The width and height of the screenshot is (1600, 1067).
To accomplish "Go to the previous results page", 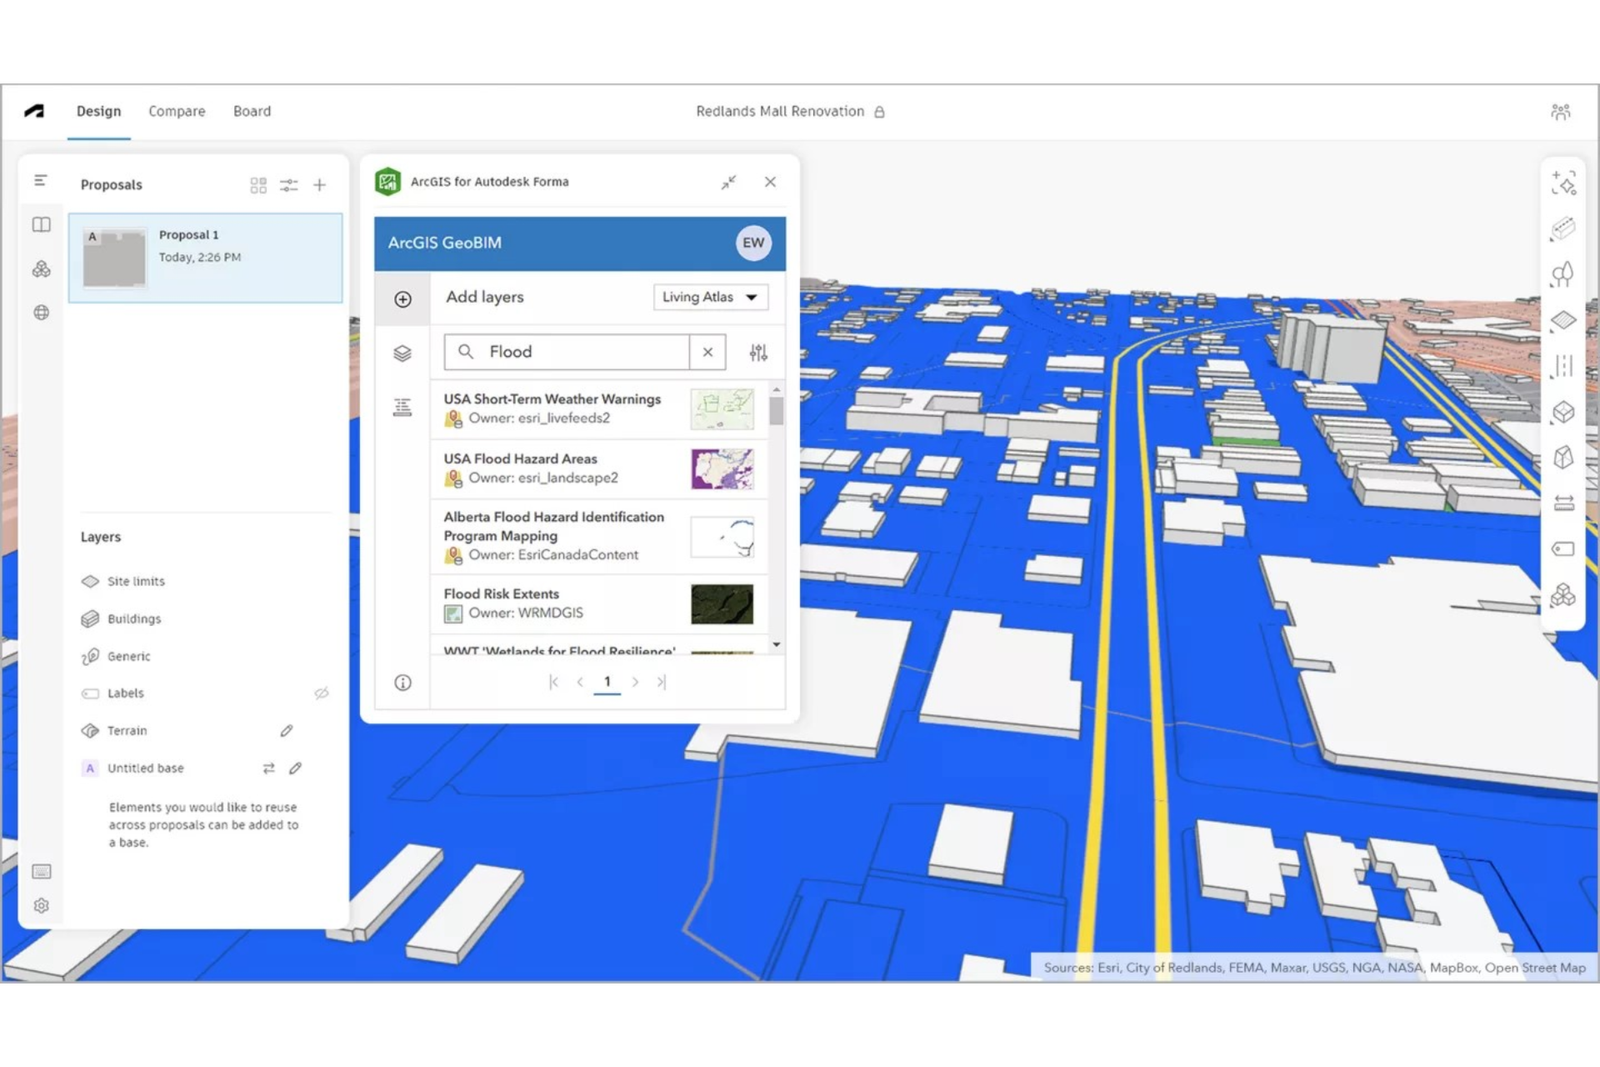I will pyautogui.click(x=580, y=682).
